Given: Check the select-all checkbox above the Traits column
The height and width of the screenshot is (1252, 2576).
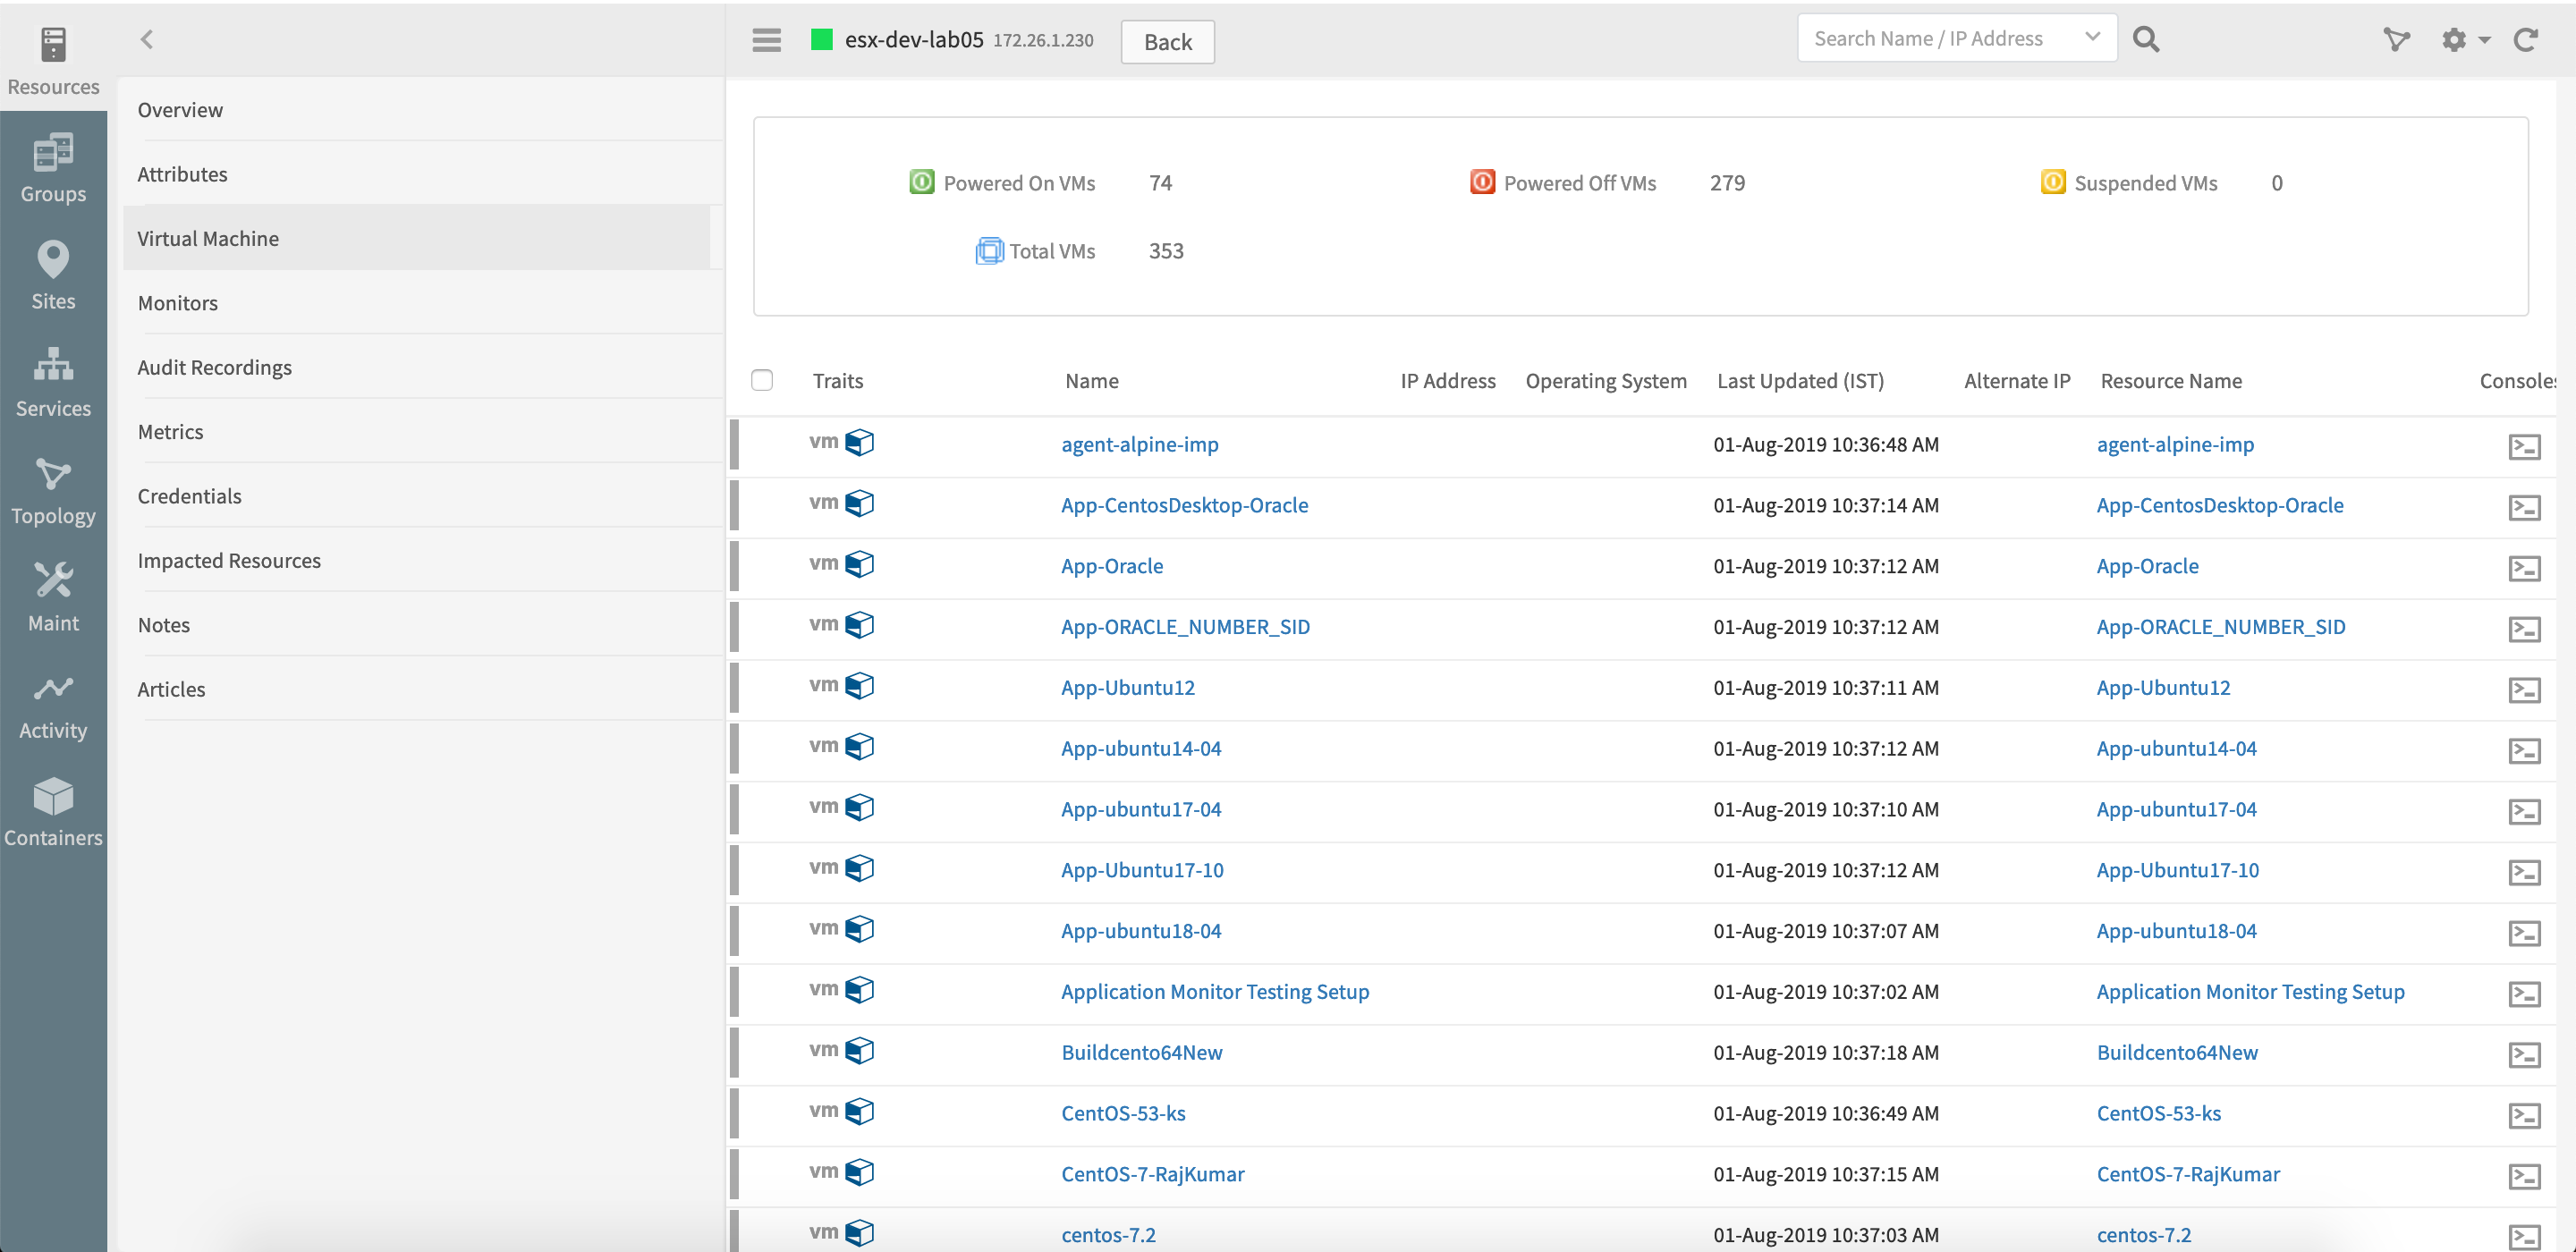Looking at the screenshot, I should pos(762,380).
